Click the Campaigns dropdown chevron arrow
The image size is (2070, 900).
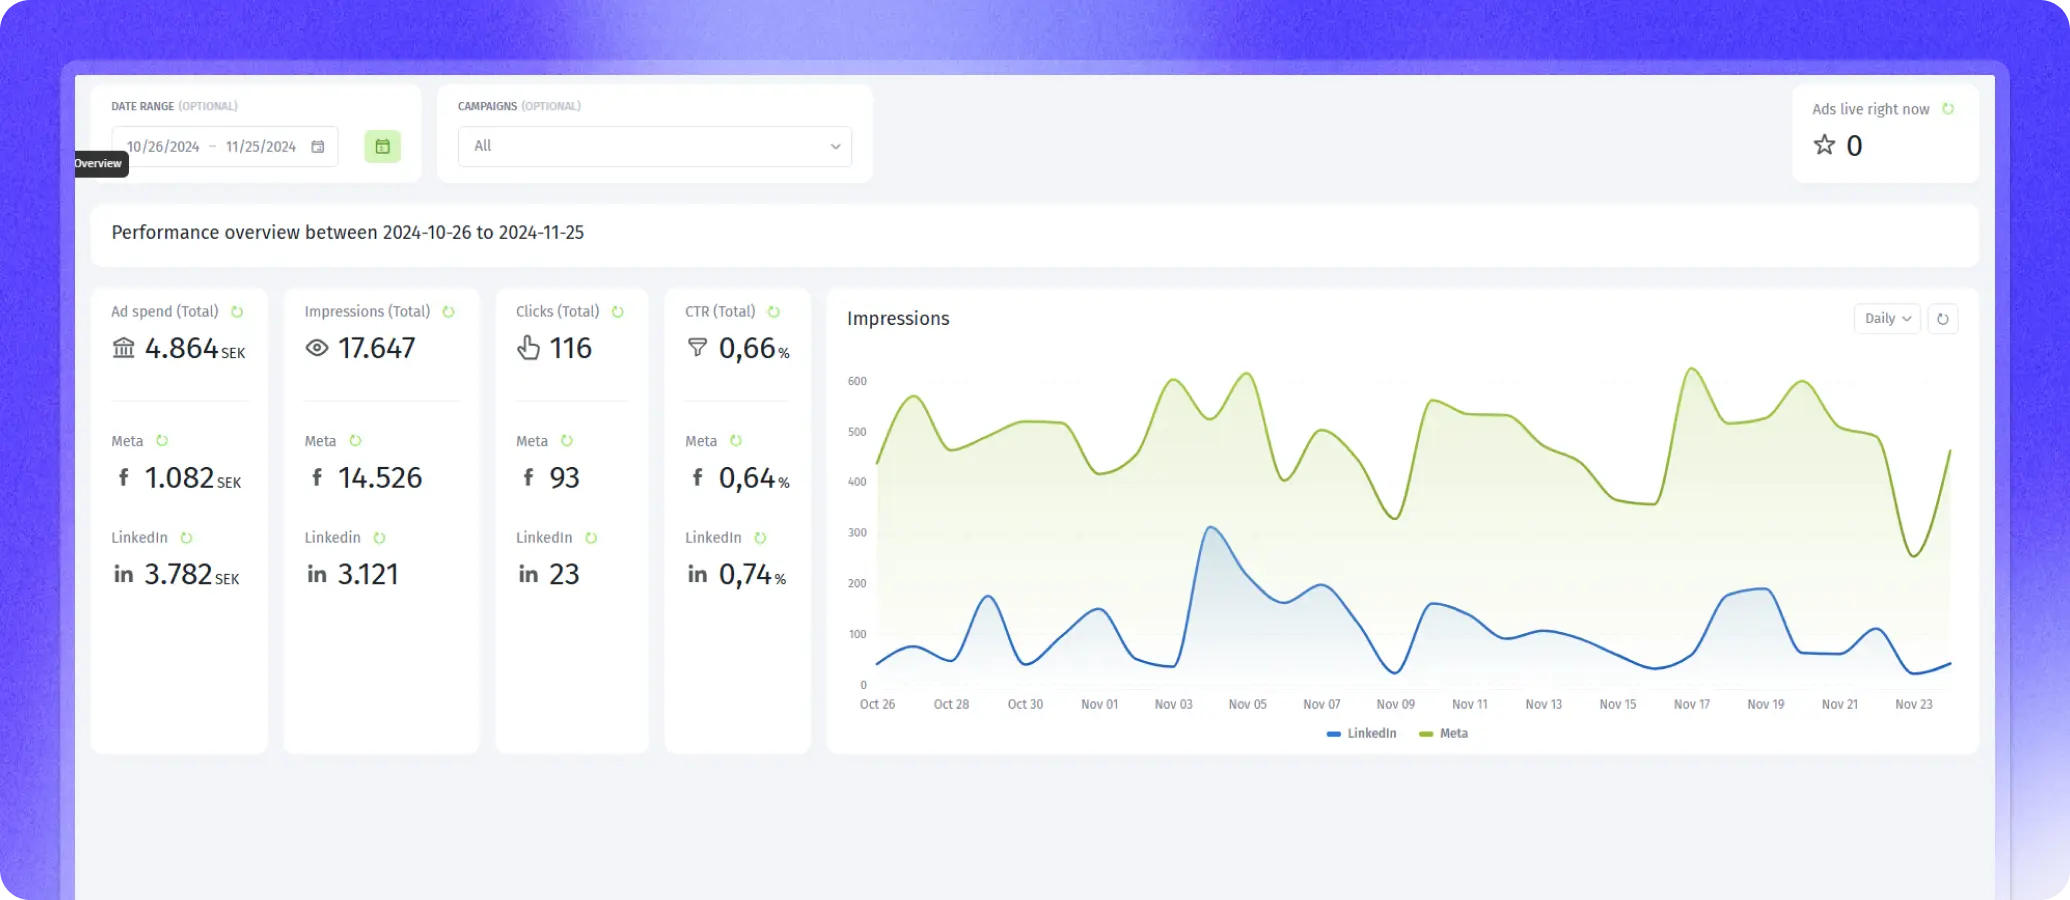click(x=835, y=147)
